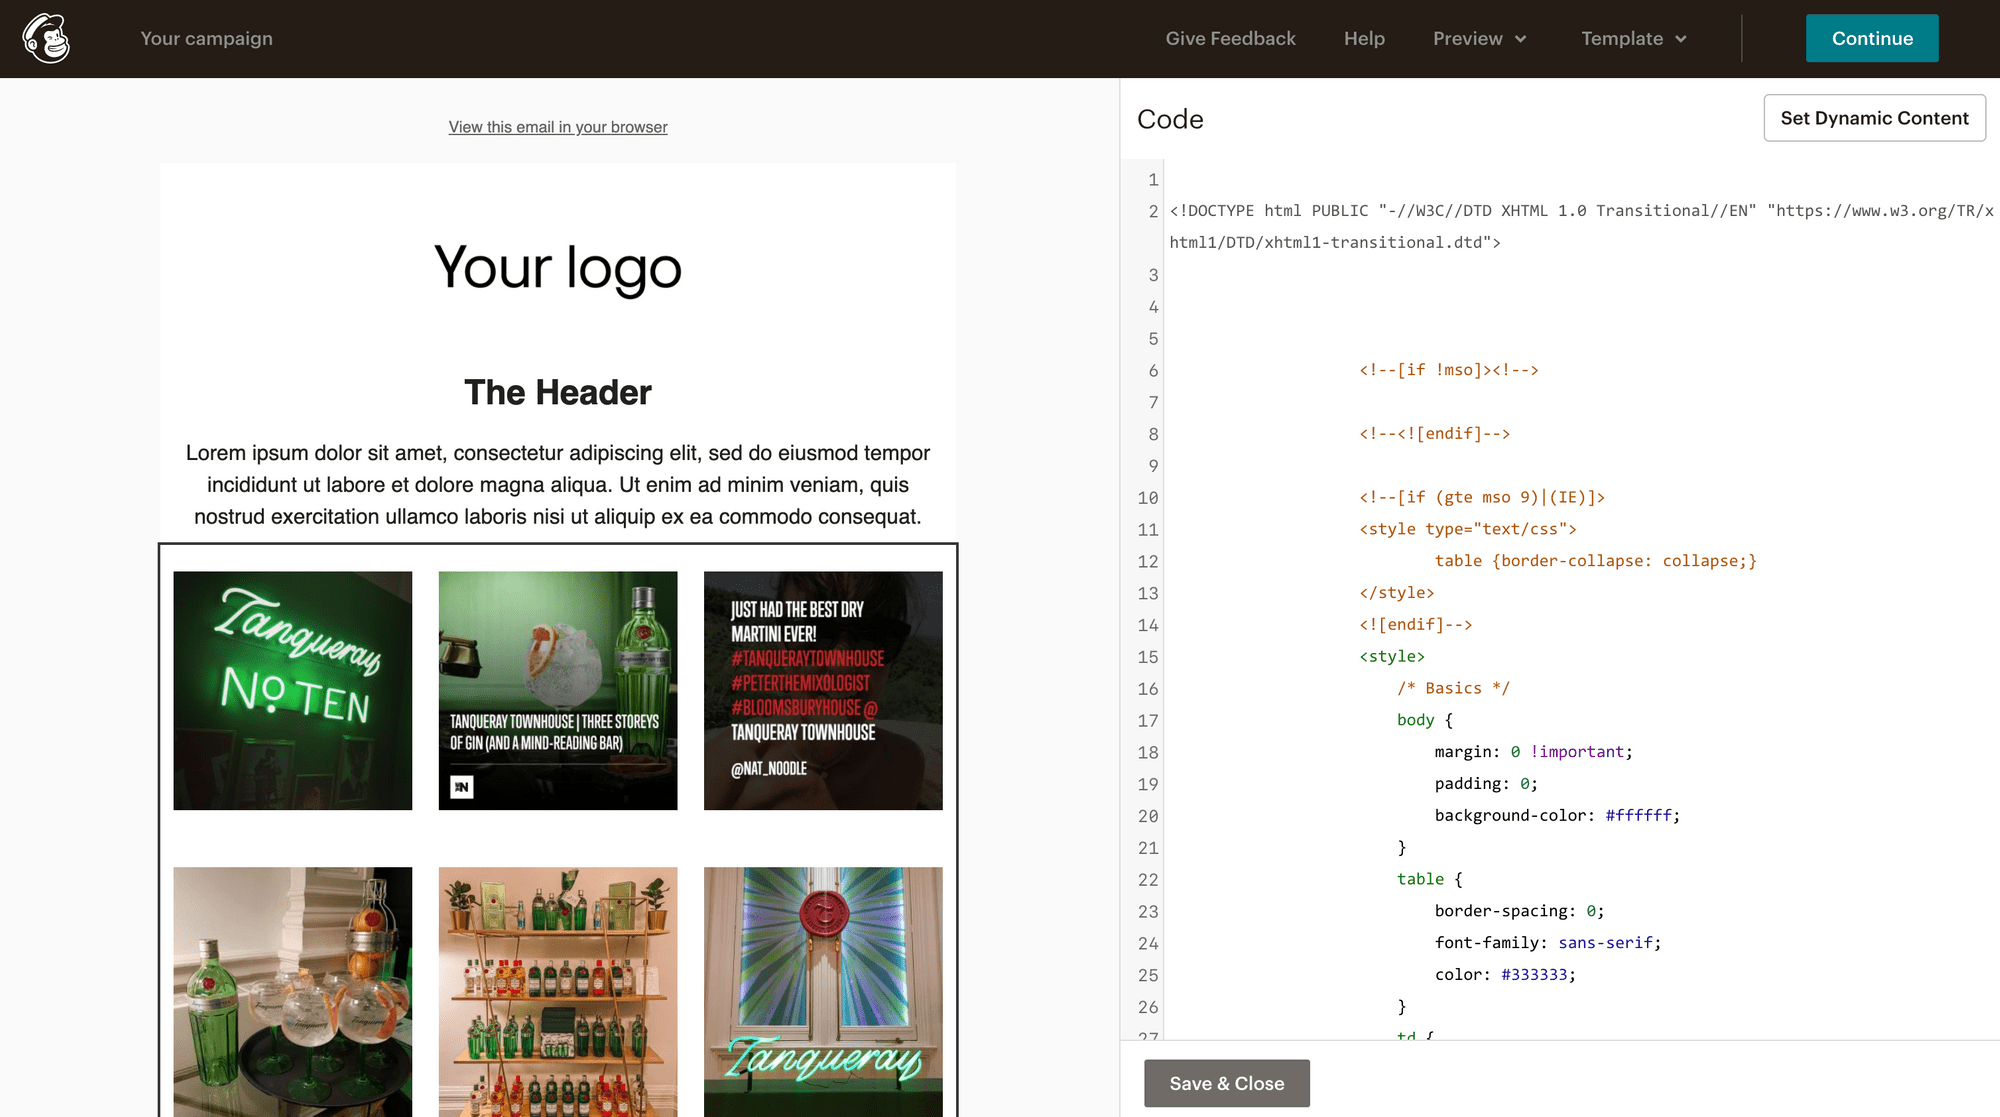Click the Give Feedback link
This screenshot has height=1117, width=2000.
tap(1230, 38)
